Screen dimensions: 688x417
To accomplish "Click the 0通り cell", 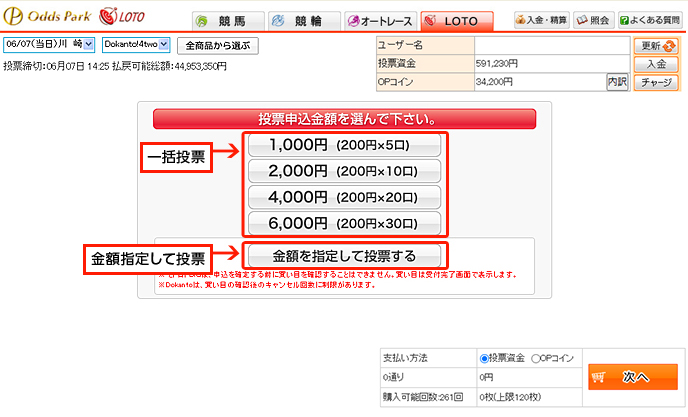I will pos(428,377).
